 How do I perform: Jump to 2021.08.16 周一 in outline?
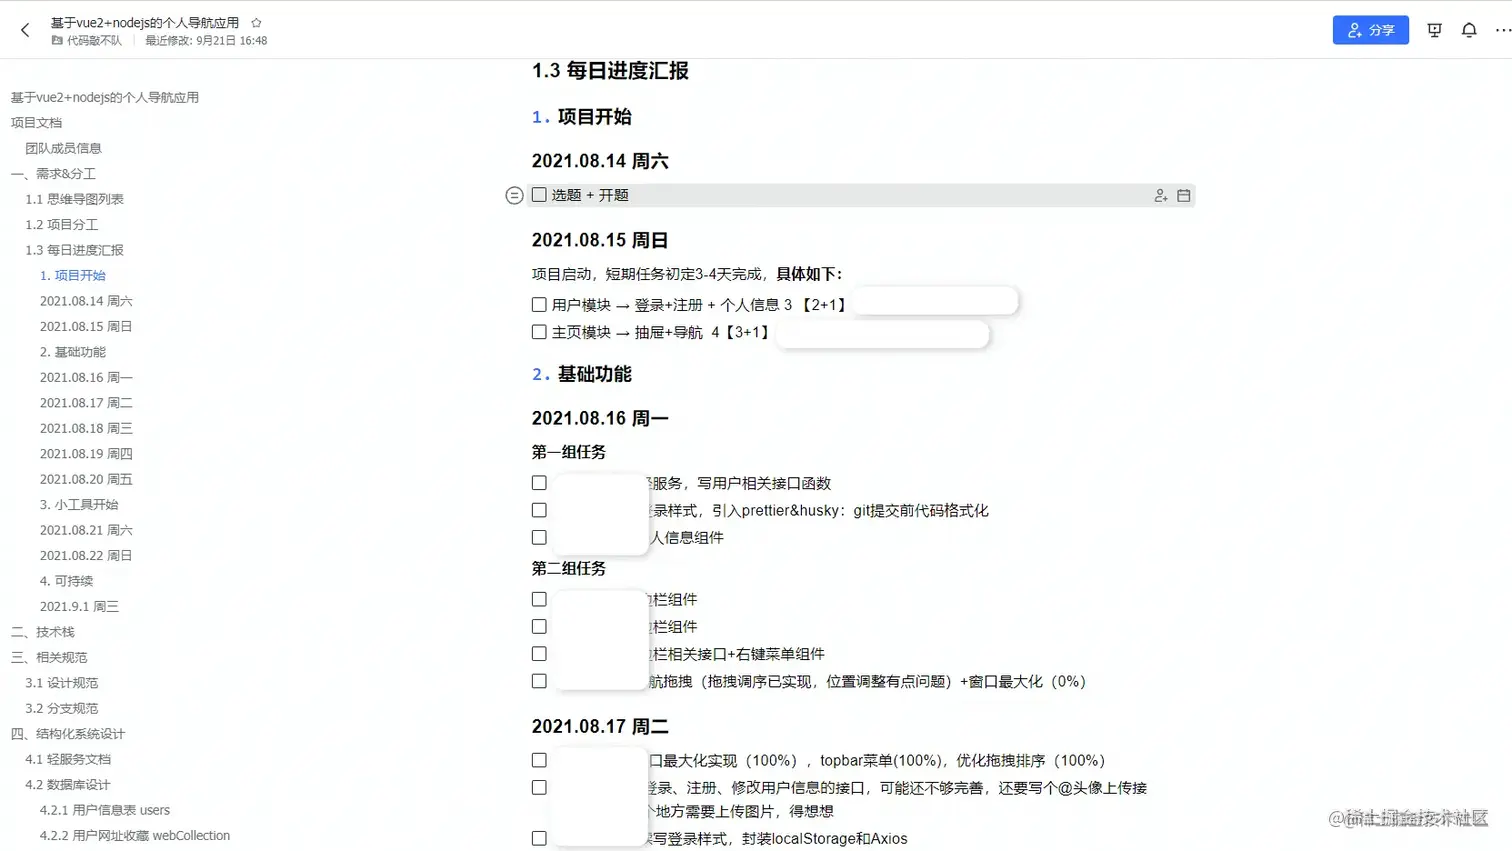pos(86,377)
